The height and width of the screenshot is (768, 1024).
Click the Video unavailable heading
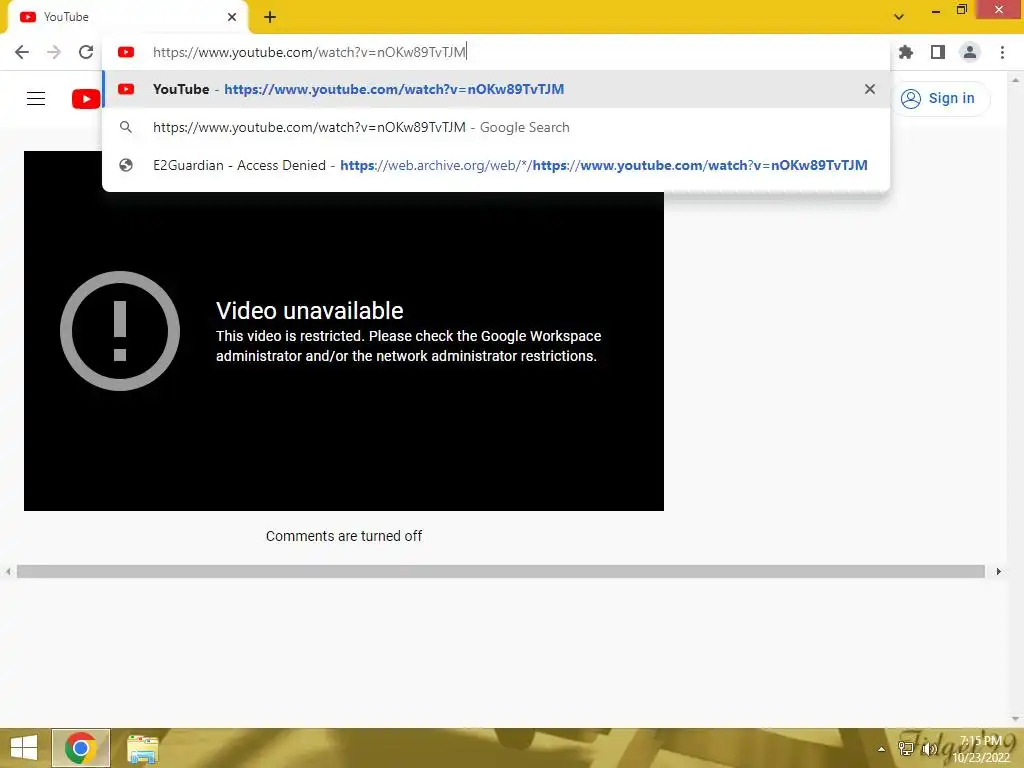(310, 311)
